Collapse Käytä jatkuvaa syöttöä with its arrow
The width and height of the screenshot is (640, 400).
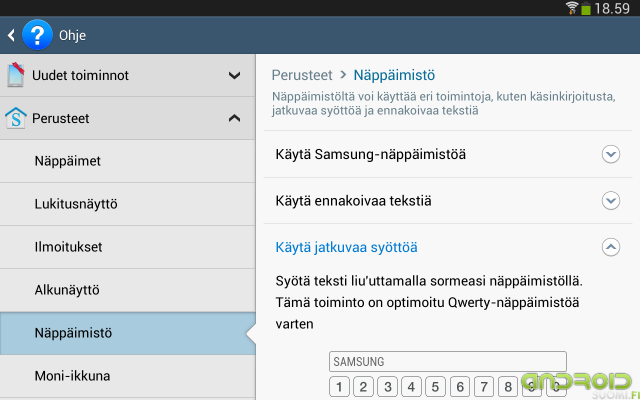click(611, 247)
